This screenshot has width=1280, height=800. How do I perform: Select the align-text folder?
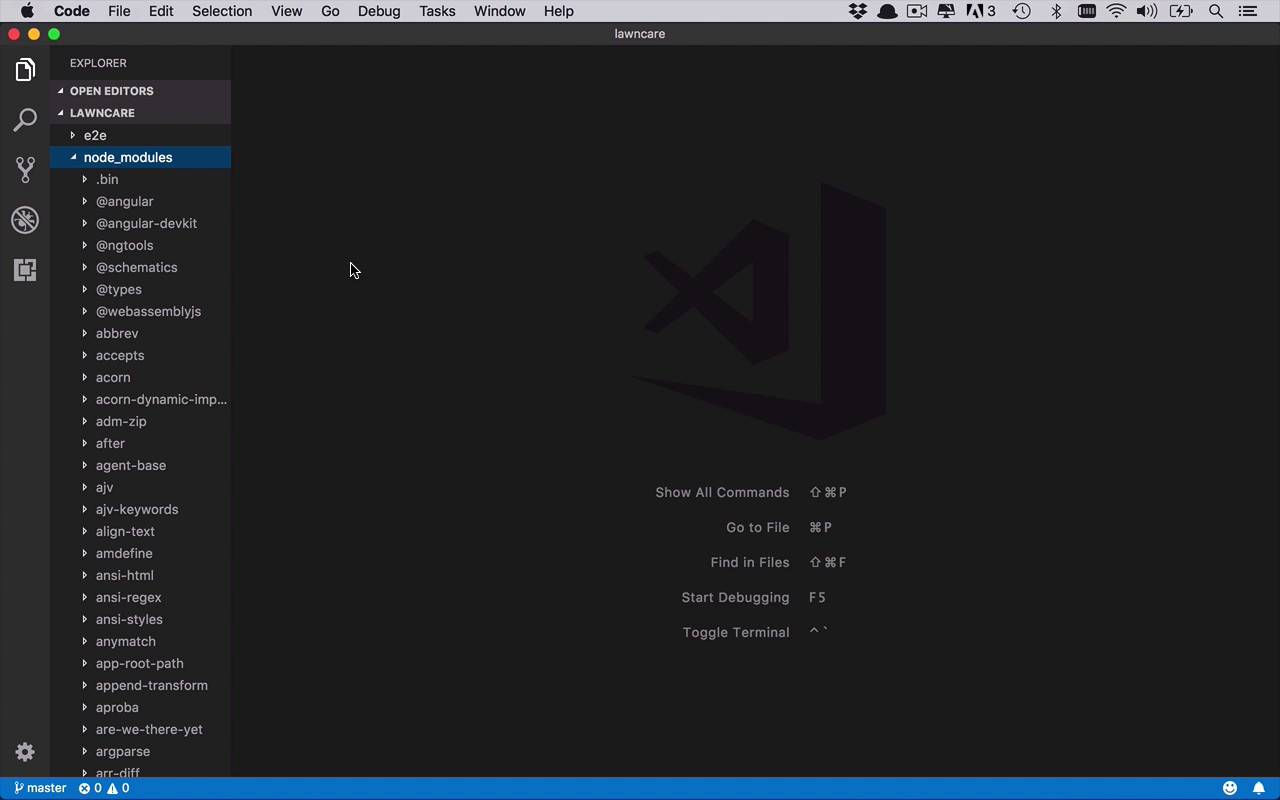tap(125, 531)
